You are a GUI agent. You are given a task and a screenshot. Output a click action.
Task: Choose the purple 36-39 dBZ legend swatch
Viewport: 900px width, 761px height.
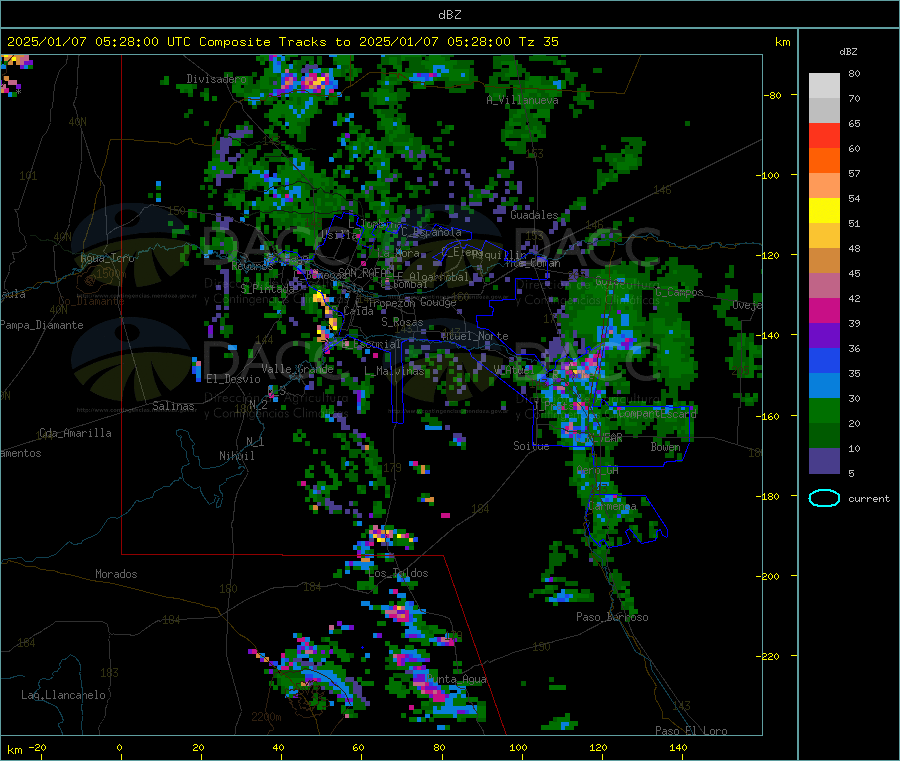pos(824,336)
